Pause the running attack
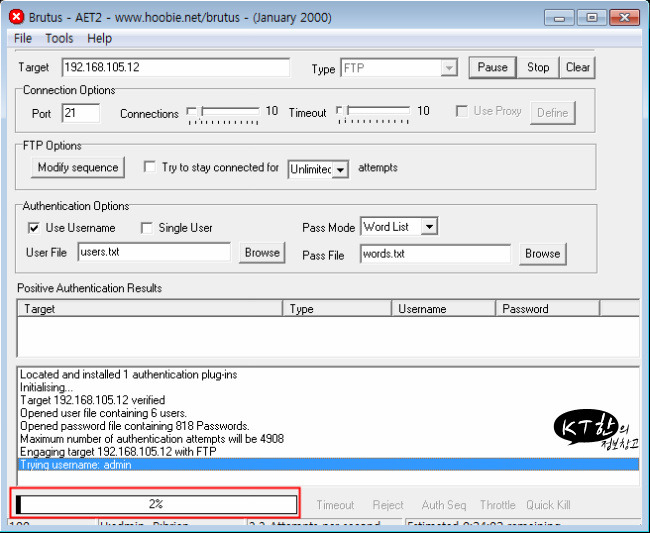 (x=492, y=67)
